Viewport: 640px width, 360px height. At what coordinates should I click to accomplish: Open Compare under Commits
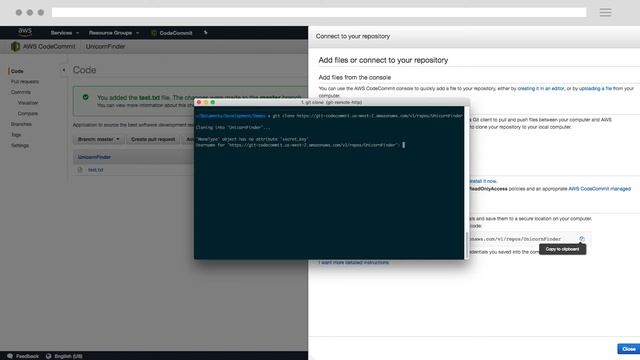[28, 113]
